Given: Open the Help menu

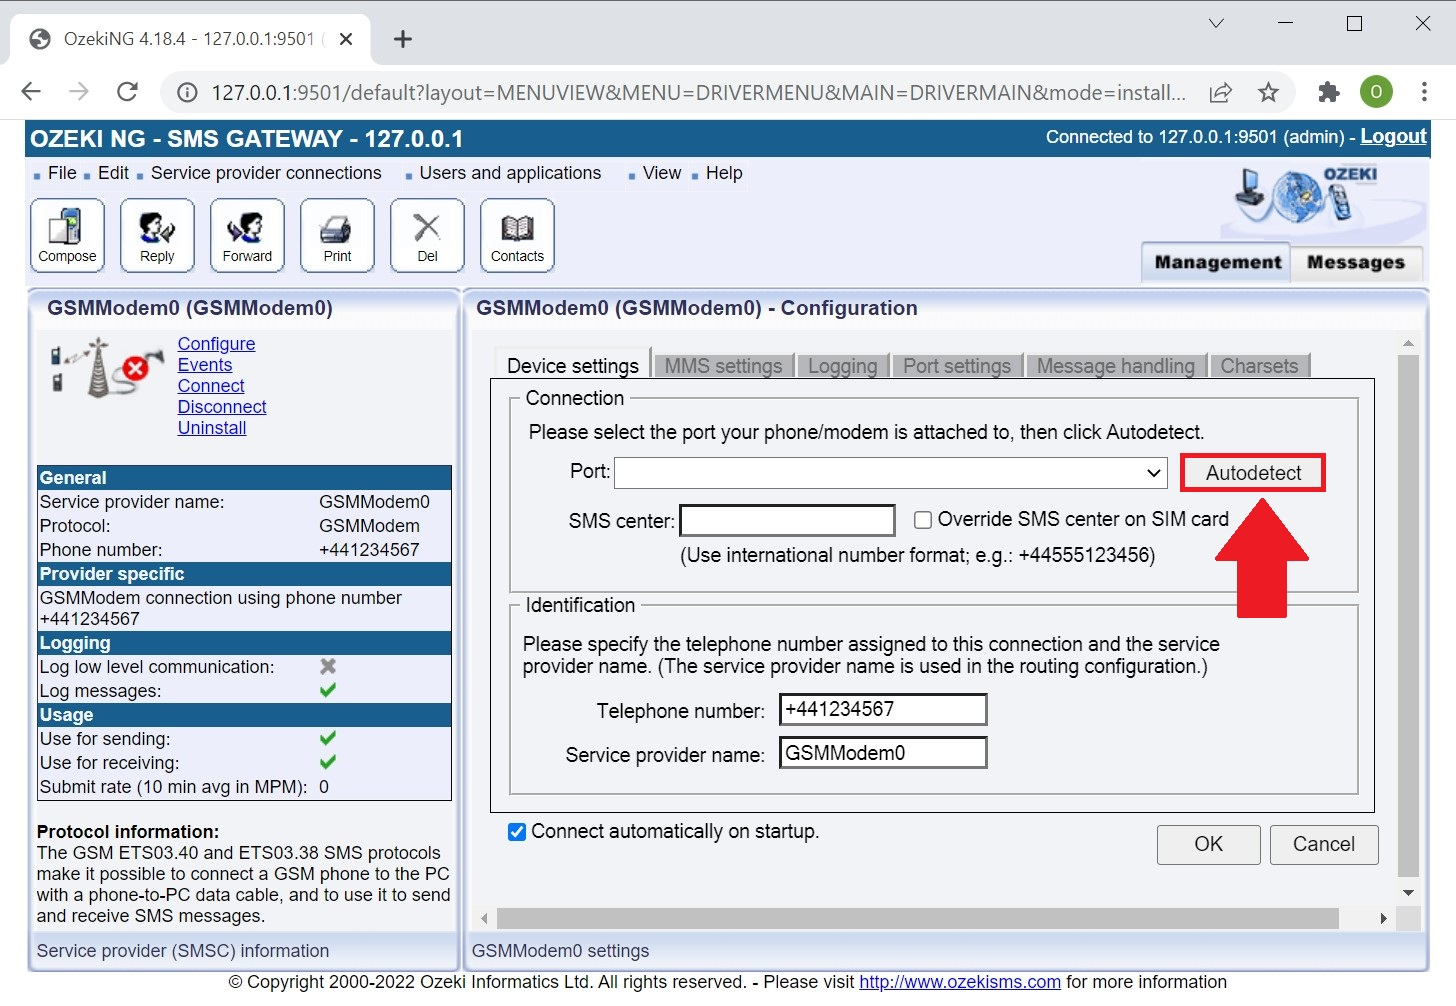Looking at the screenshot, I should [724, 173].
